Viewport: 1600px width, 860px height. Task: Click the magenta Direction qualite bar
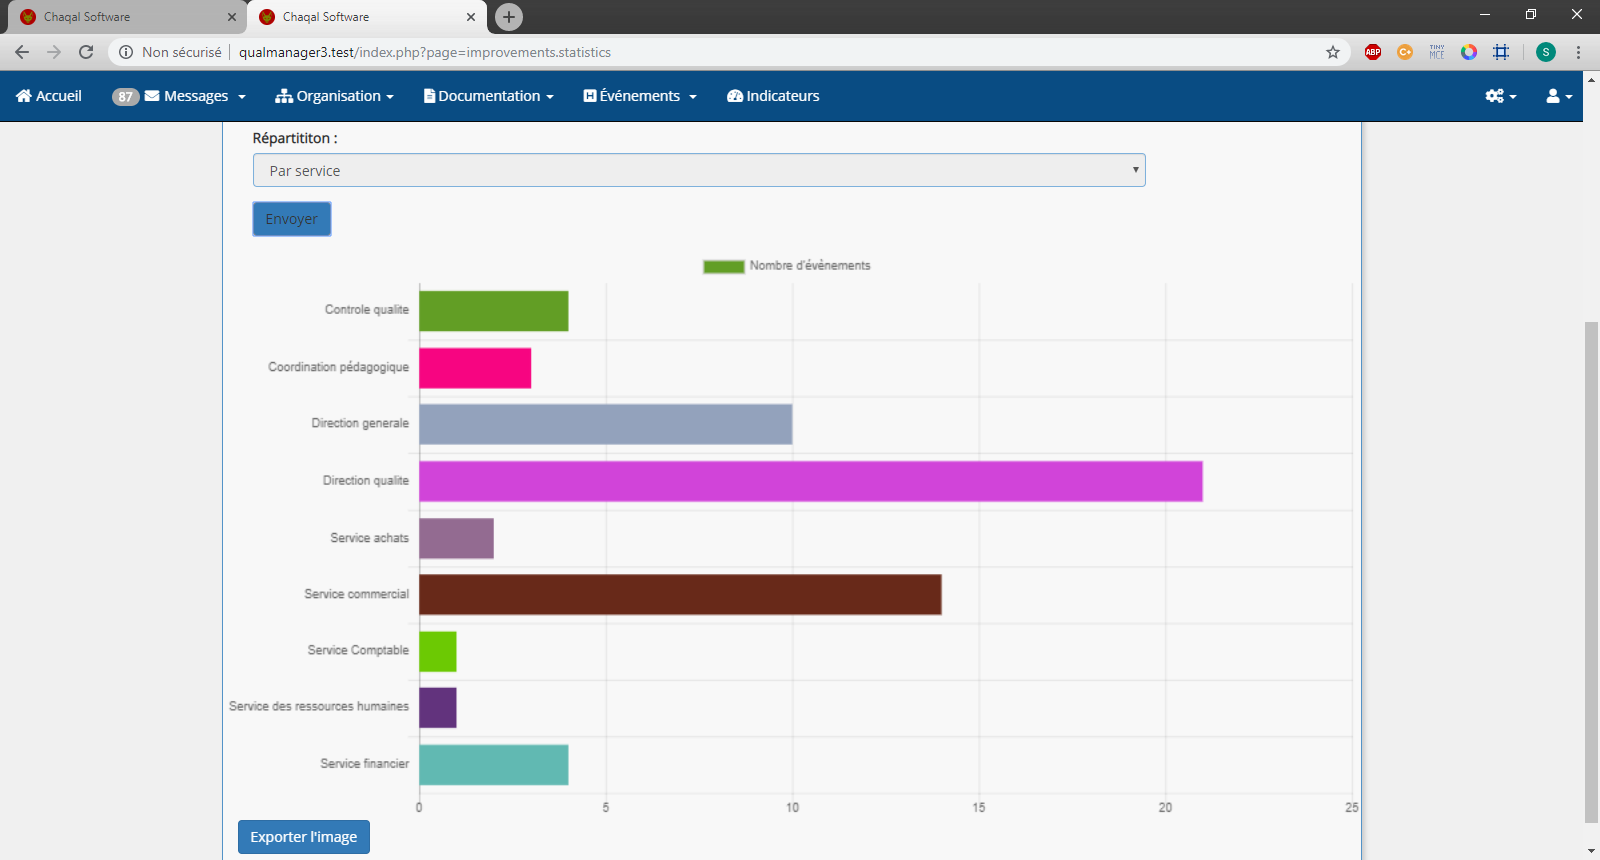tap(810, 481)
